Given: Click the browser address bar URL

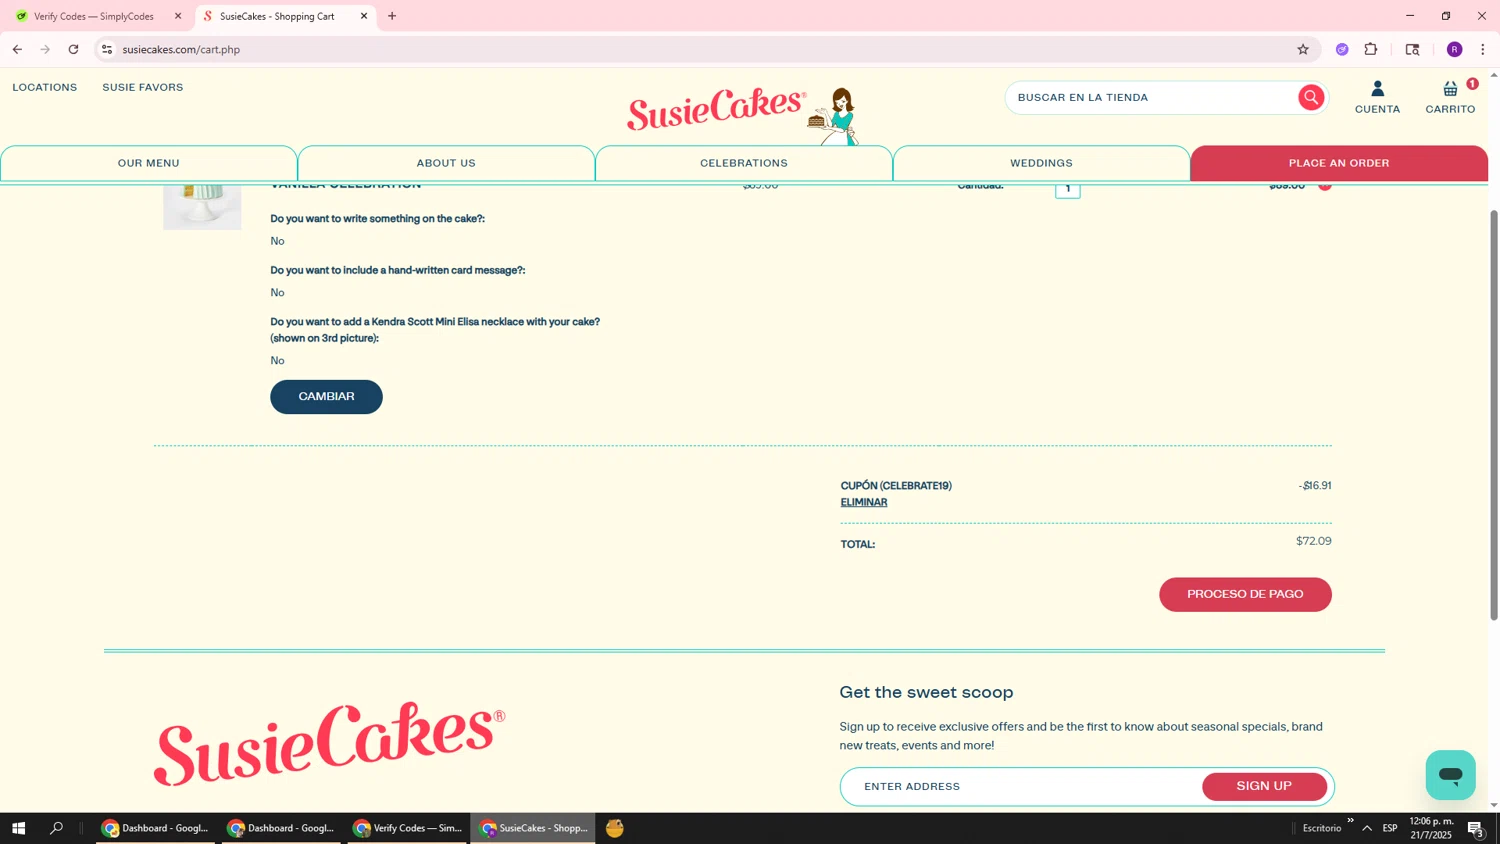Looking at the screenshot, I should [x=181, y=49].
